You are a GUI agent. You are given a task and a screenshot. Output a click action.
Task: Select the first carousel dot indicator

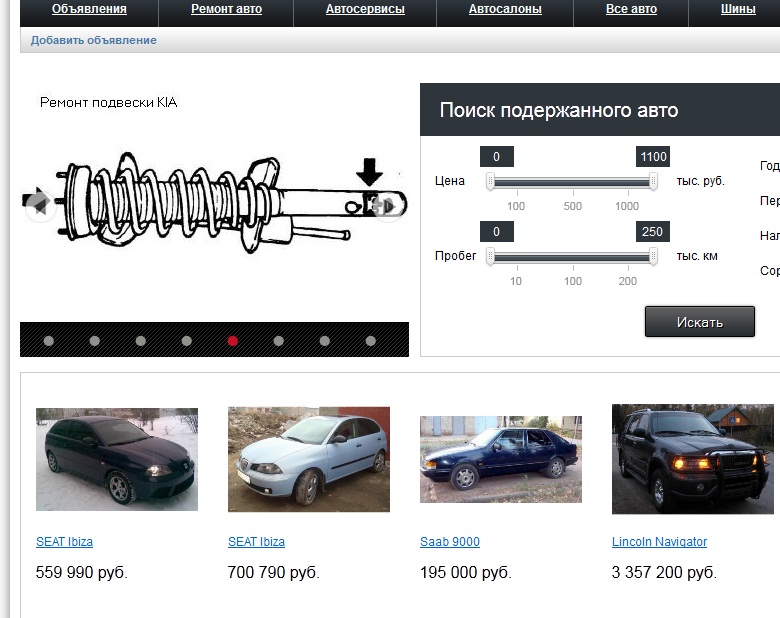pyautogui.click(x=49, y=341)
